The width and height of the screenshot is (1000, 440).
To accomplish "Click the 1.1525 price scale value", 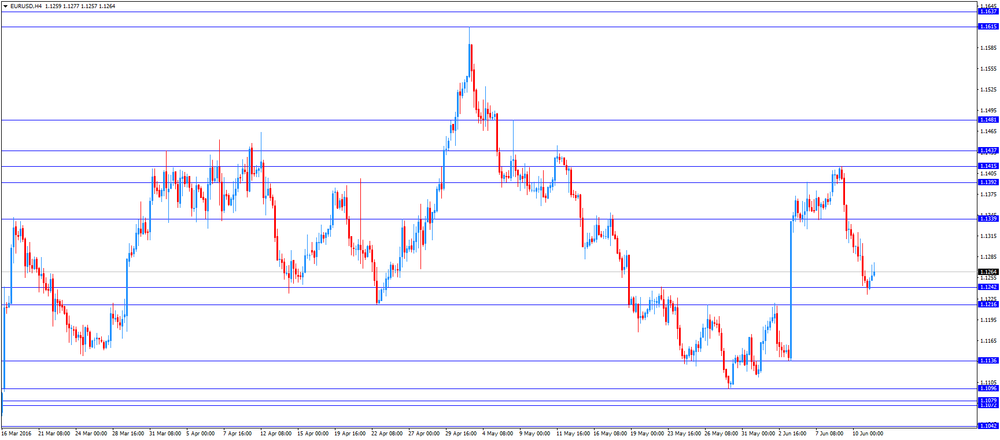I will click(989, 90).
